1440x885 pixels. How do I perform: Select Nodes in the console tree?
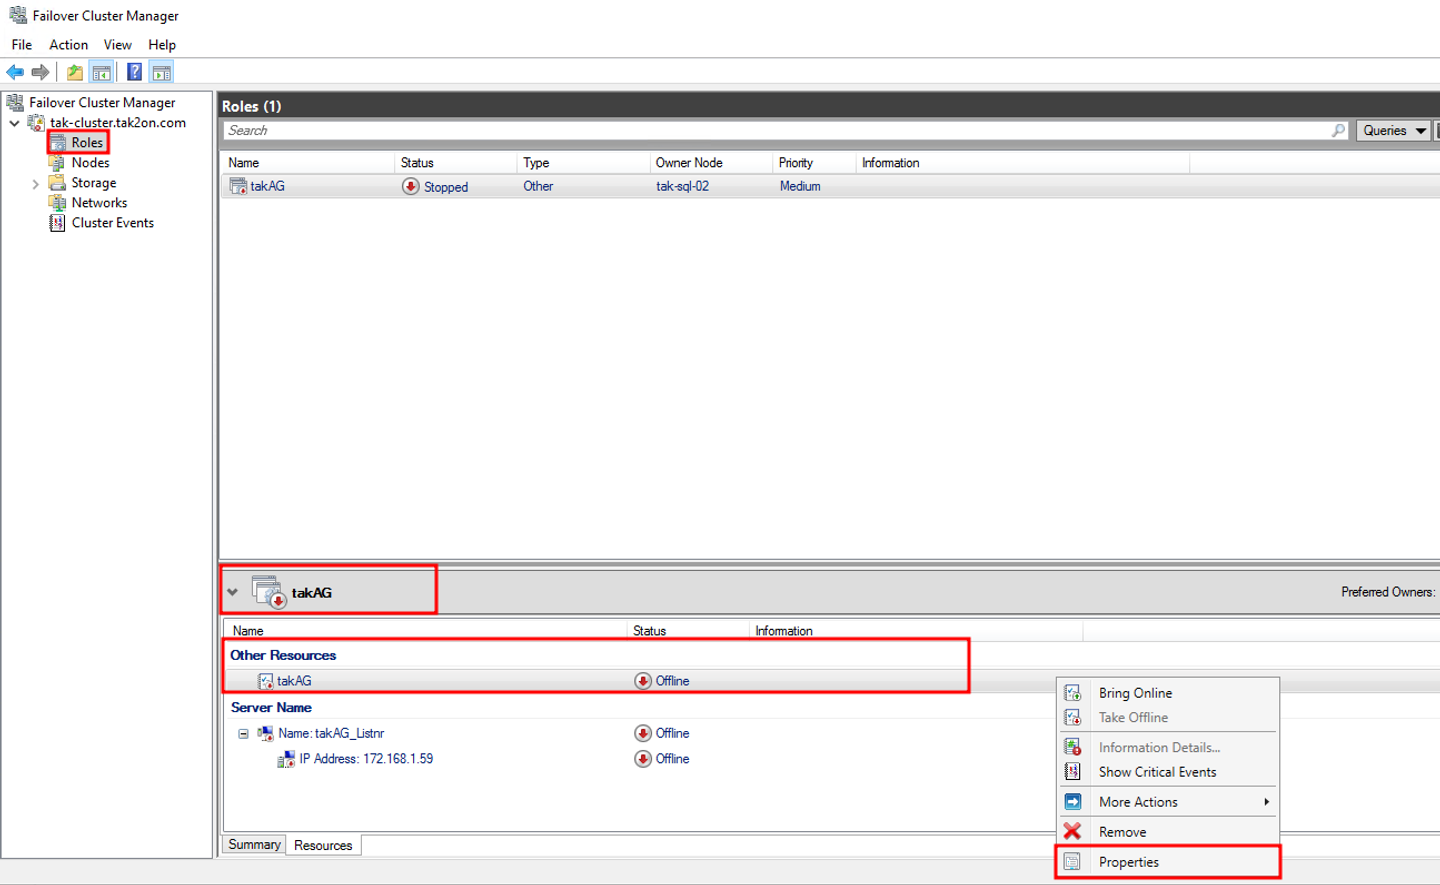coord(90,162)
